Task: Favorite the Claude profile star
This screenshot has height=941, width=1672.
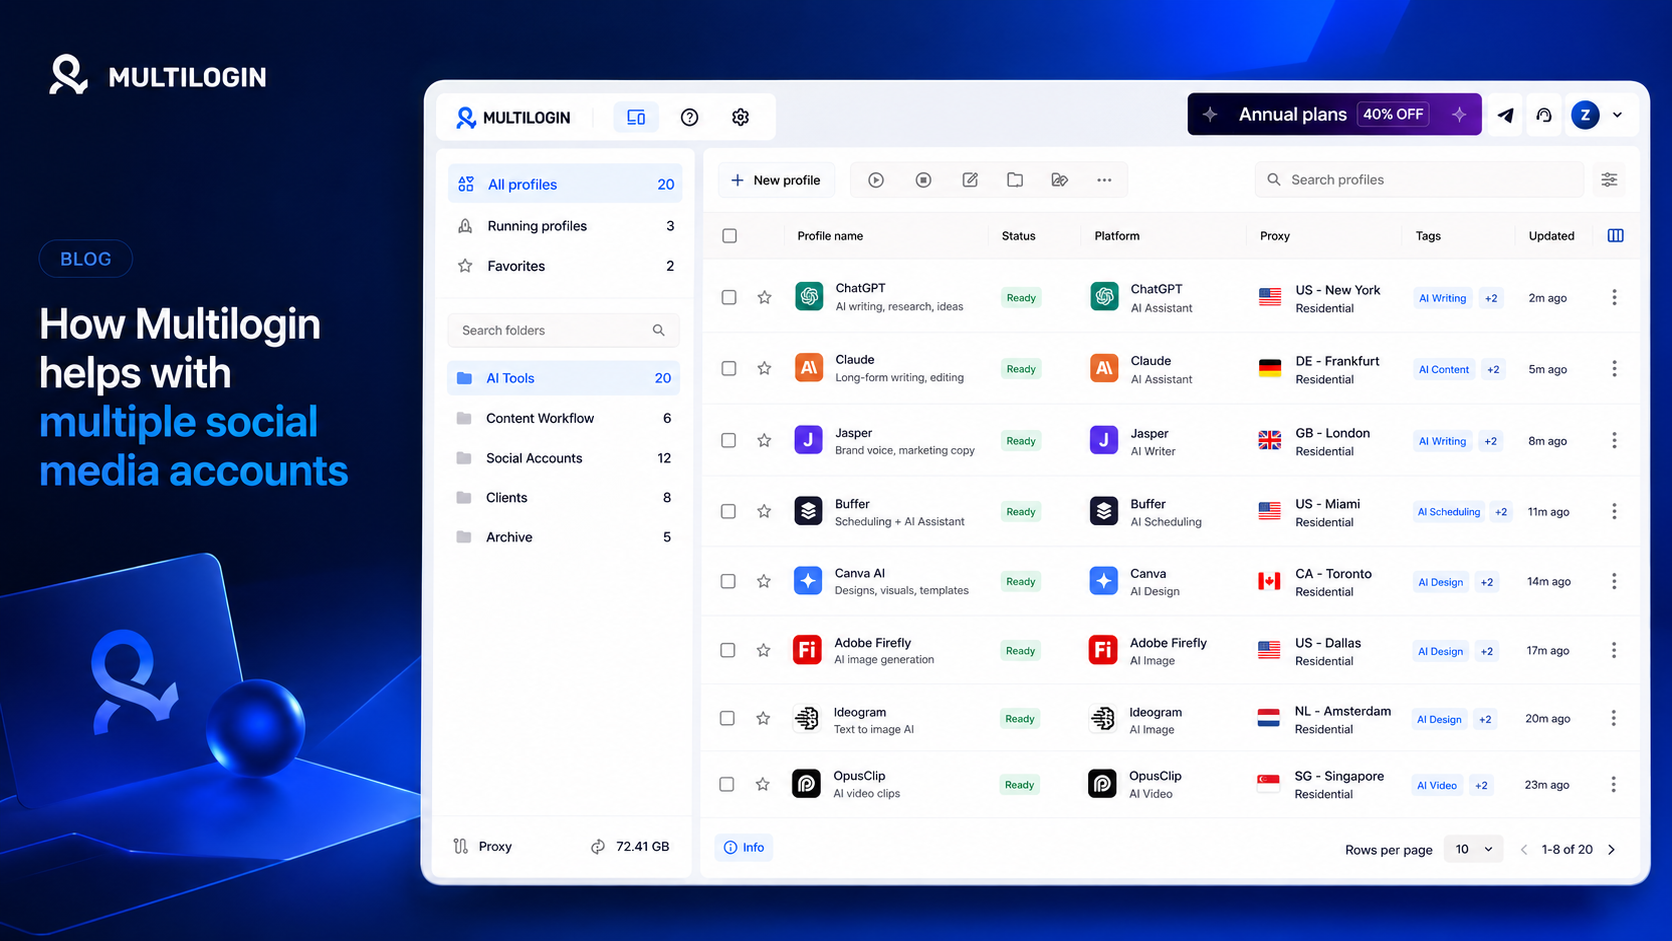Action: pyautogui.click(x=764, y=368)
